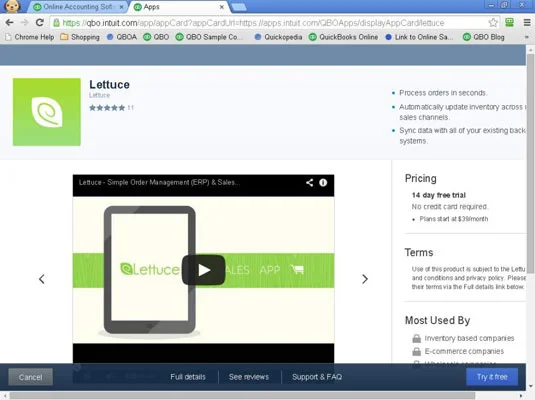Close the Online Accounting tab
The width and height of the screenshot is (535, 400).
point(121,7)
